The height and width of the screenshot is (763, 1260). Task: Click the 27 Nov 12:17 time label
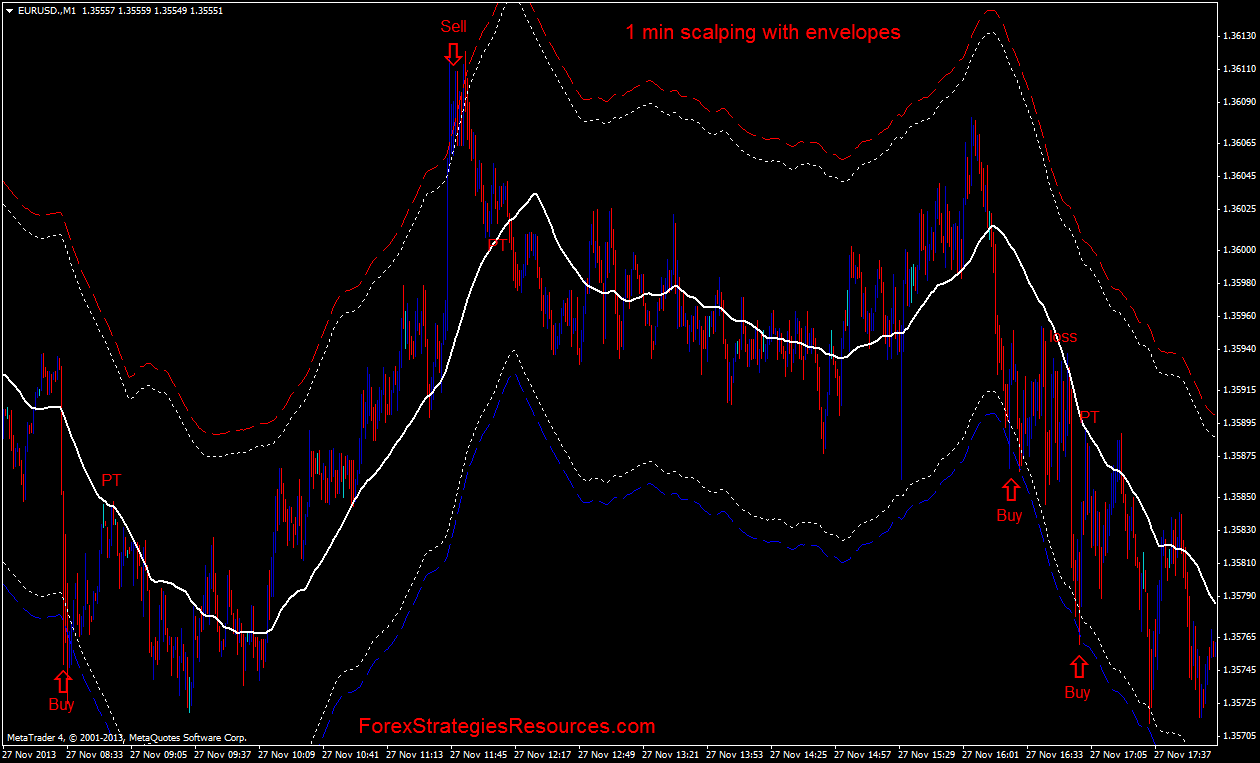tap(543, 755)
